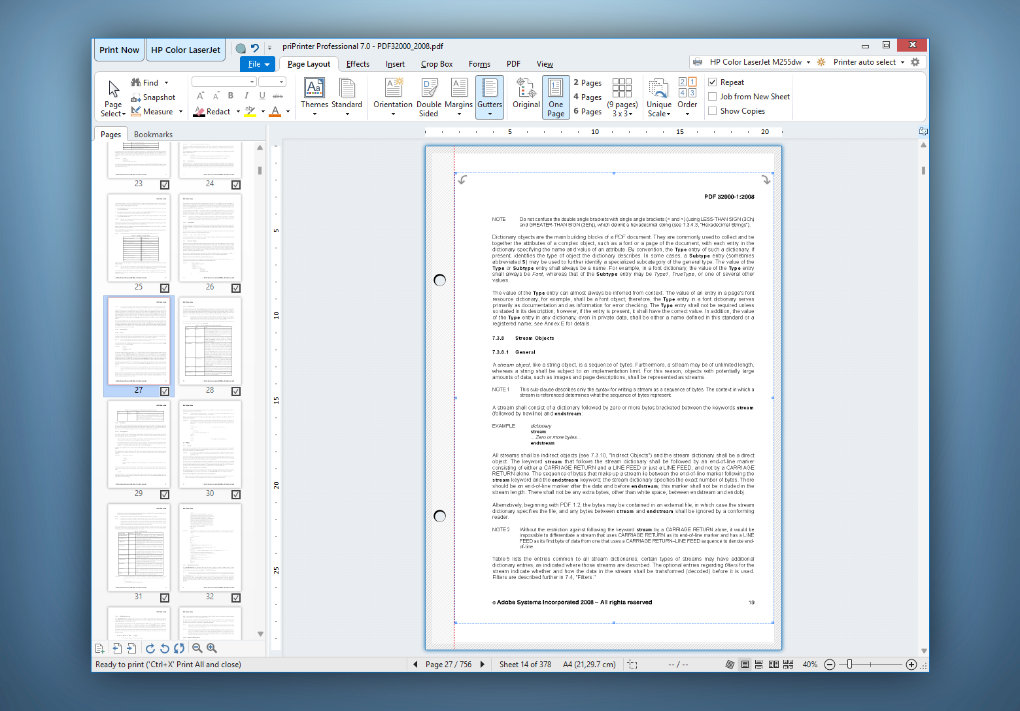This screenshot has height=711, width=1020.
Task: Select the 4 Pages layout
Action: point(587,97)
